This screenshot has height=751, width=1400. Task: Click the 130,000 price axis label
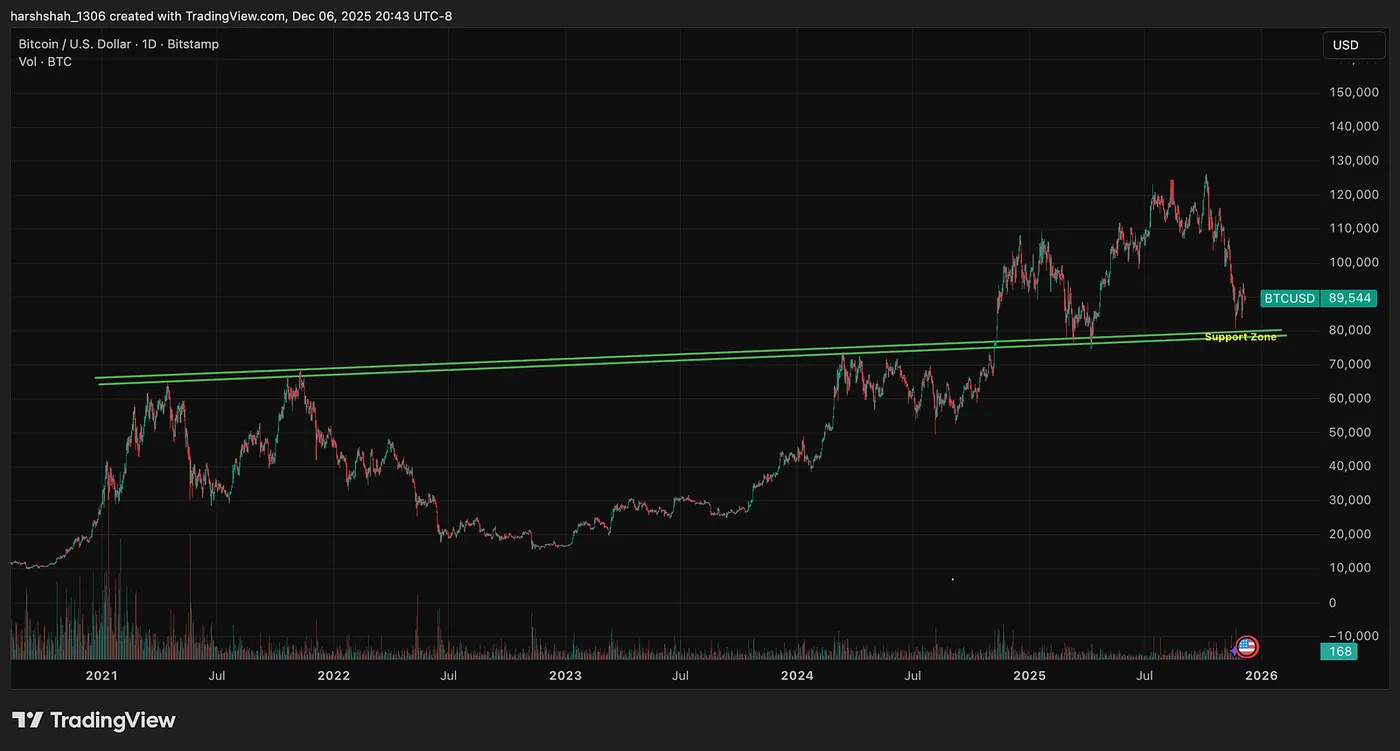[x=1352, y=160]
